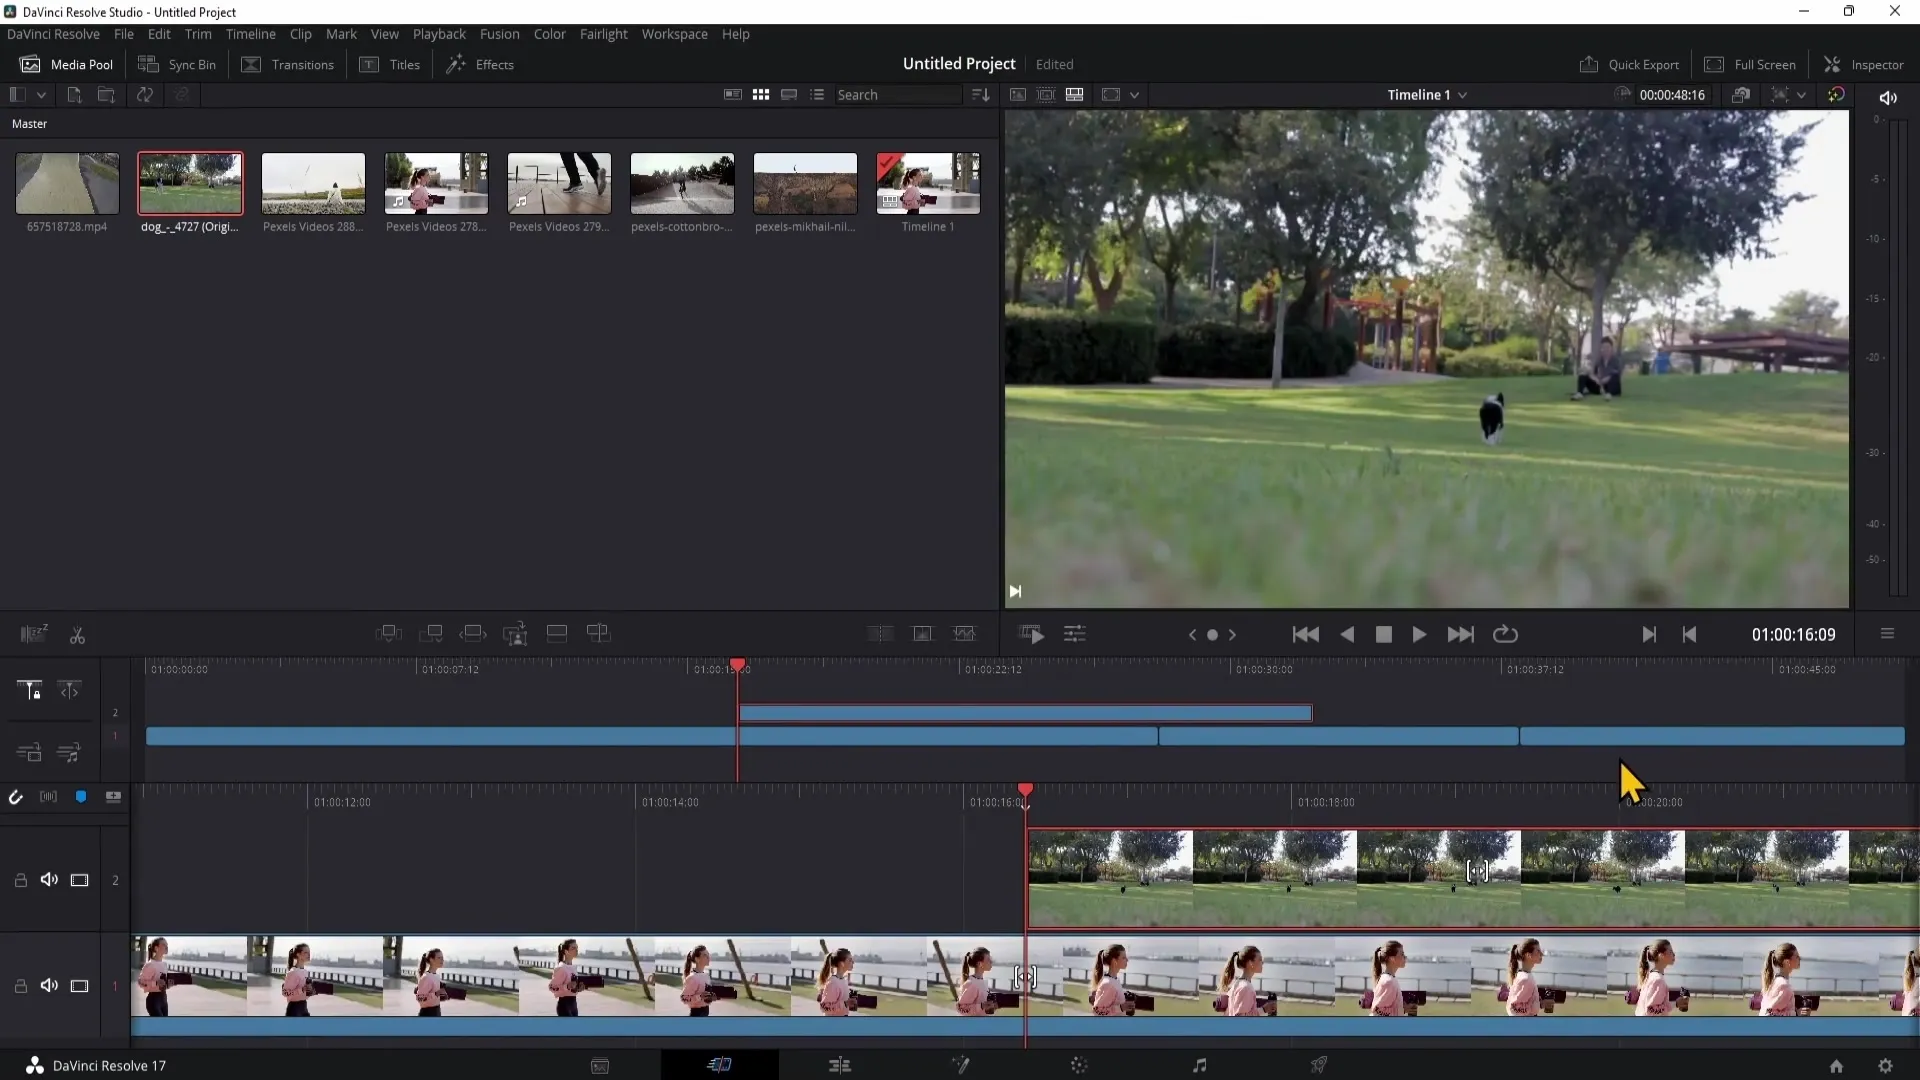The height and width of the screenshot is (1080, 1920).
Task: Click the bypass color grades icon
Action: tap(1836, 95)
